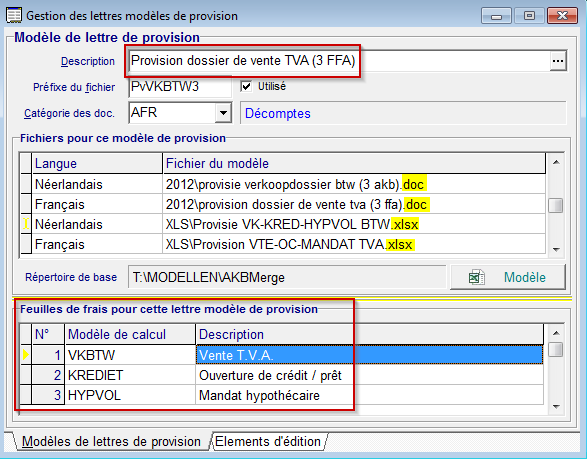Image resolution: width=587 pixels, height=459 pixels.
Task: Maximize the Gestion des lettres window
Action: pyautogui.click(x=529, y=16)
